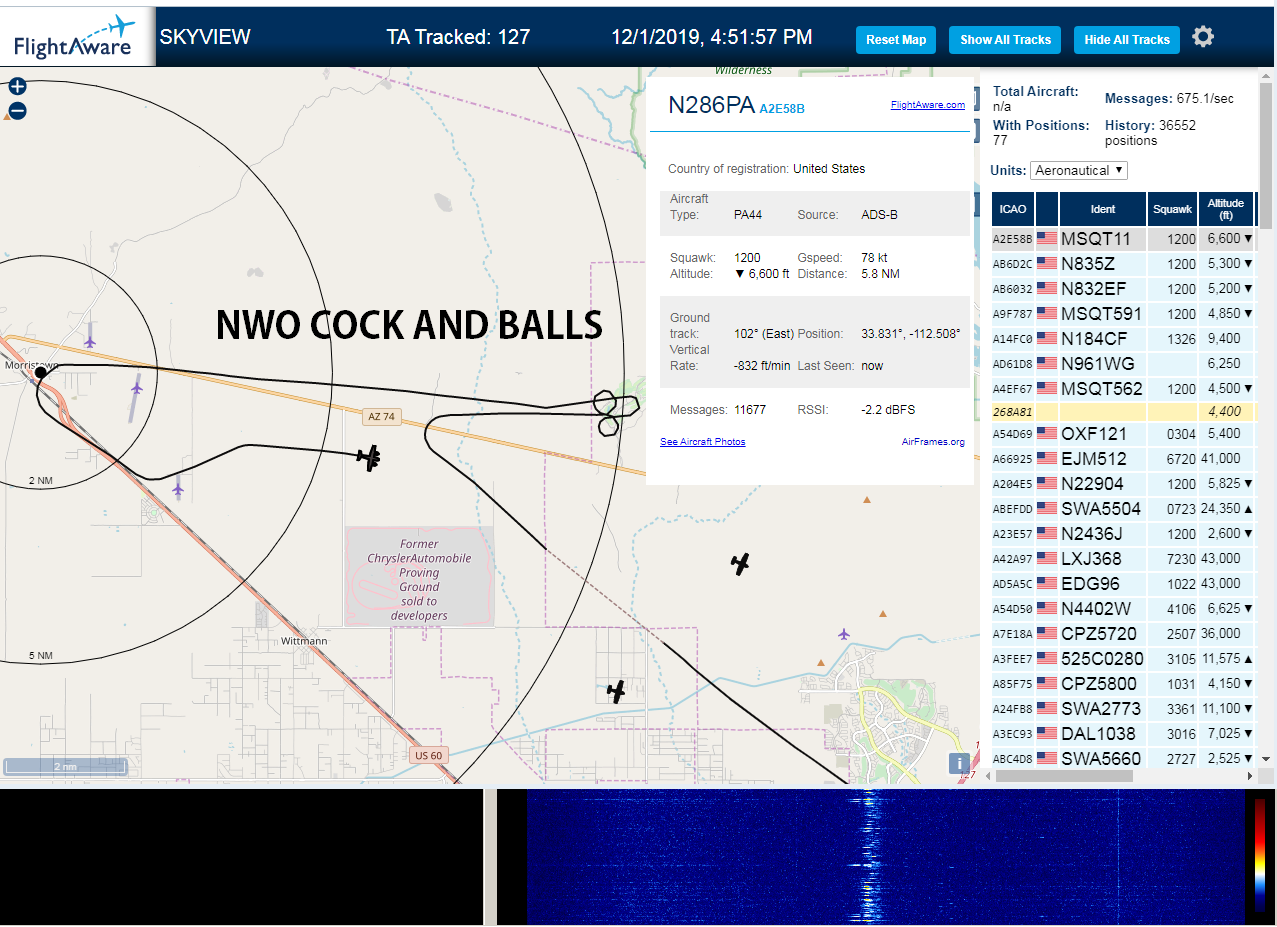Select black aircraft icon at end of track
The height and width of the screenshot is (927, 1277).
pyautogui.click(x=370, y=458)
